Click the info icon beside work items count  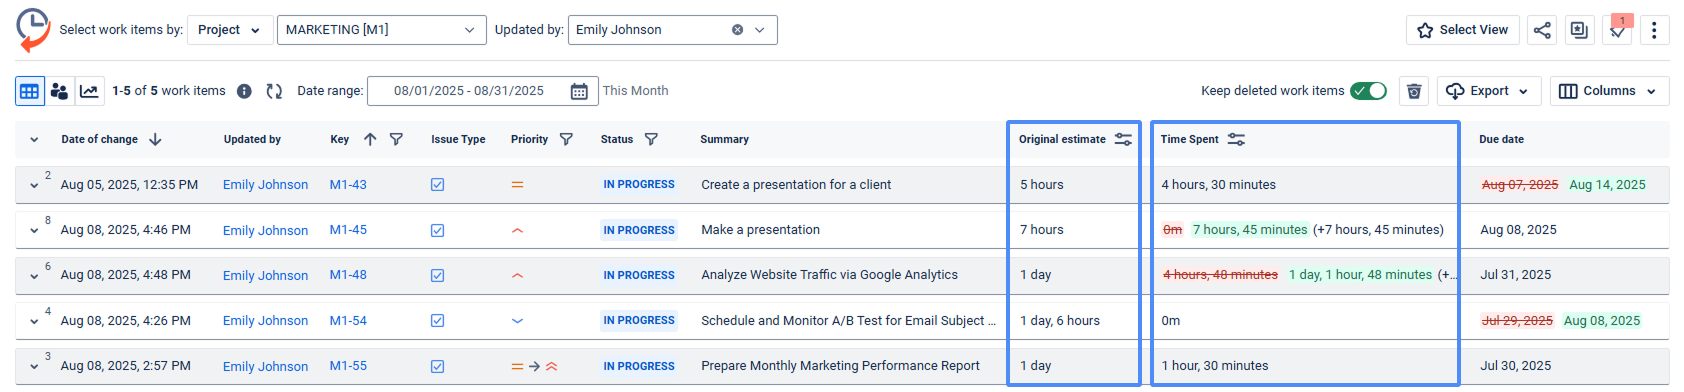tap(244, 91)
